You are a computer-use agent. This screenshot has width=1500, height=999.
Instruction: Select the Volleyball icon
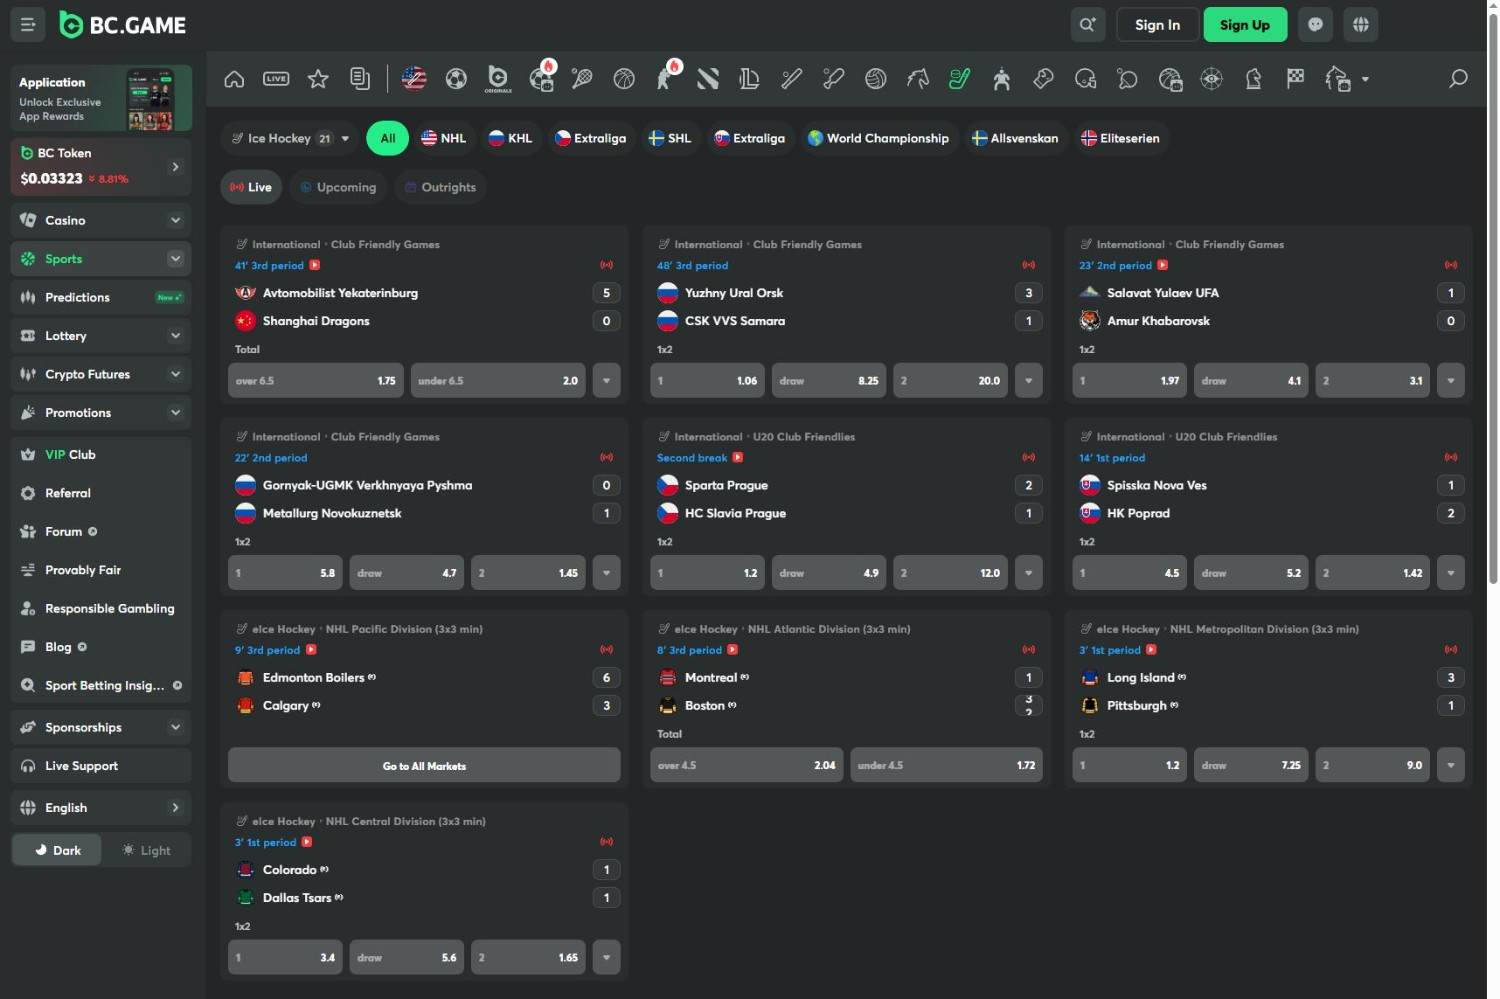pos(876,79)
